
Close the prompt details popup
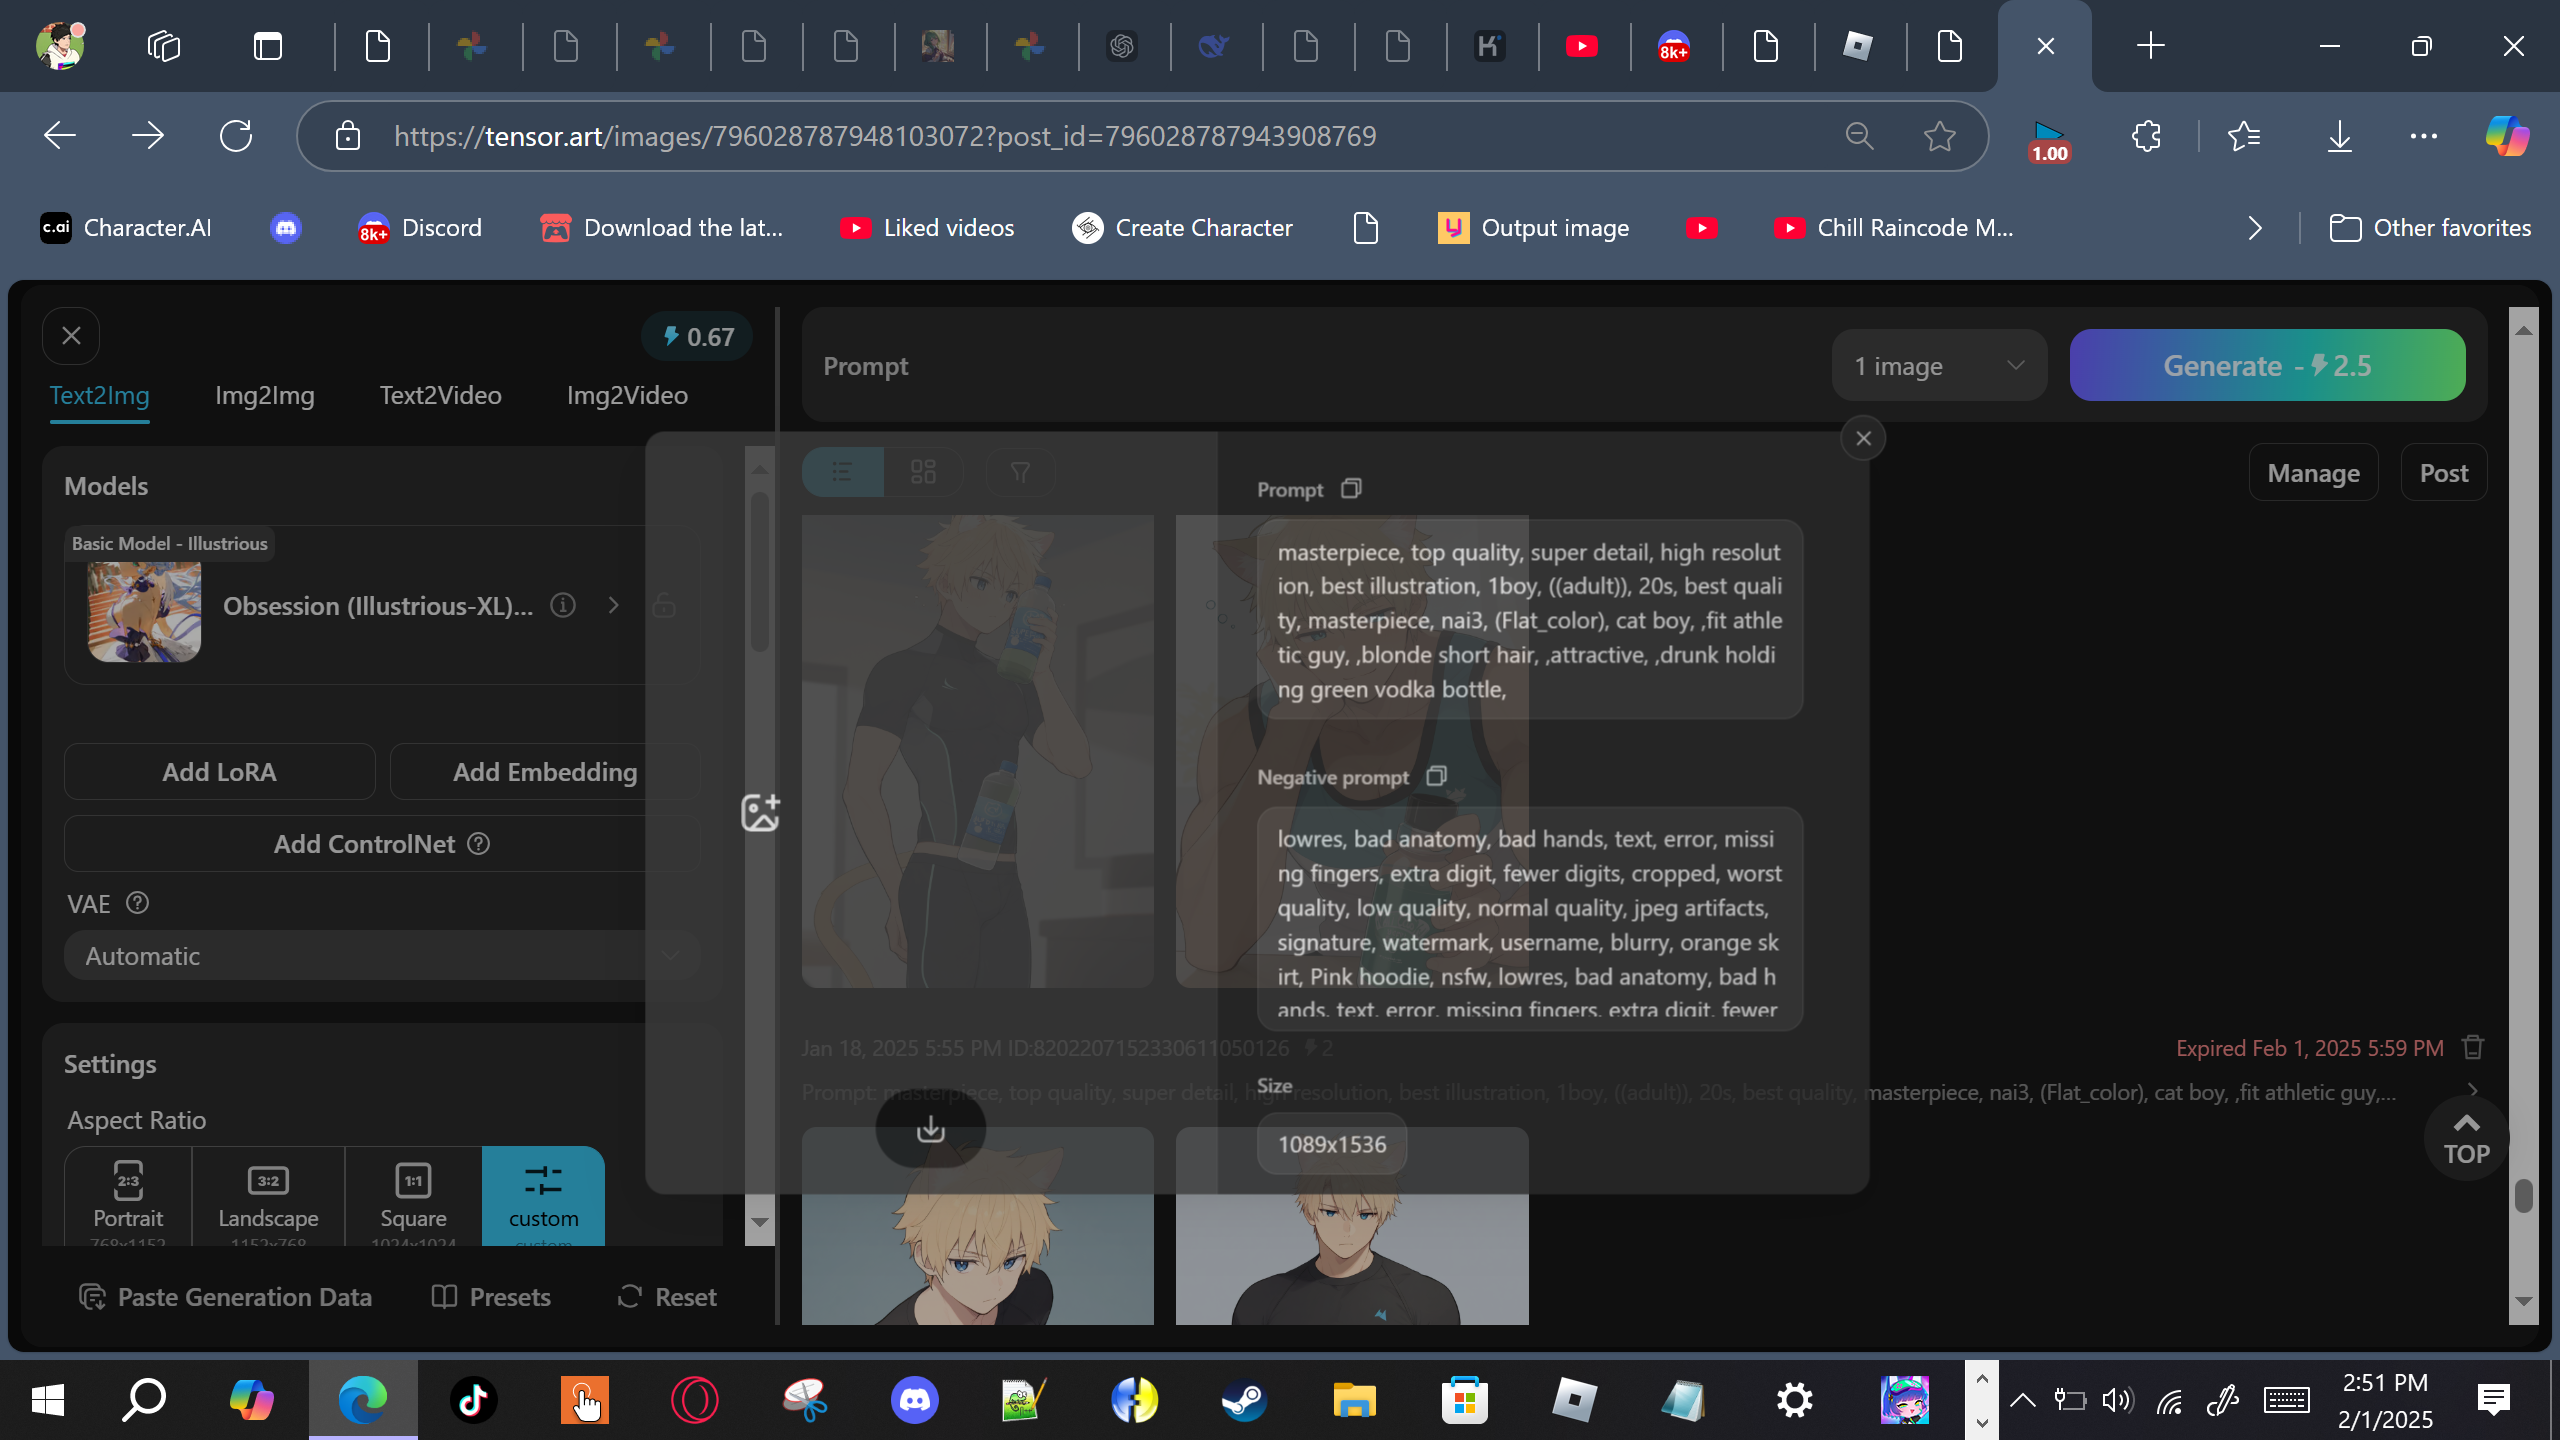click(x=1863, y=438)
